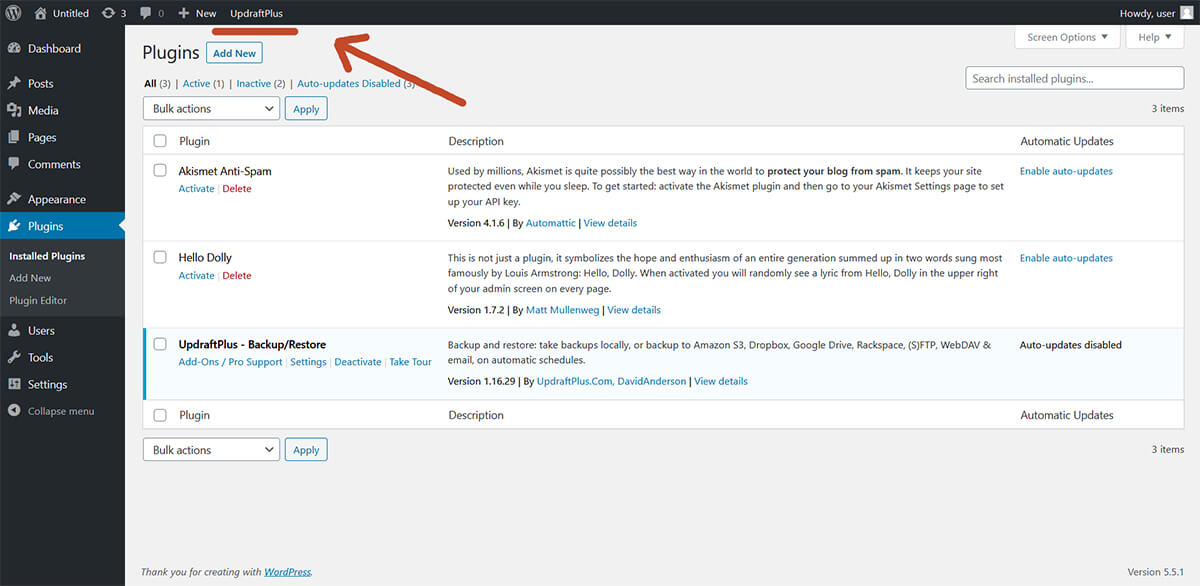Show the Active plugins filter
1200x586 pixels.
pyautogui.click(x=203, y=84)
